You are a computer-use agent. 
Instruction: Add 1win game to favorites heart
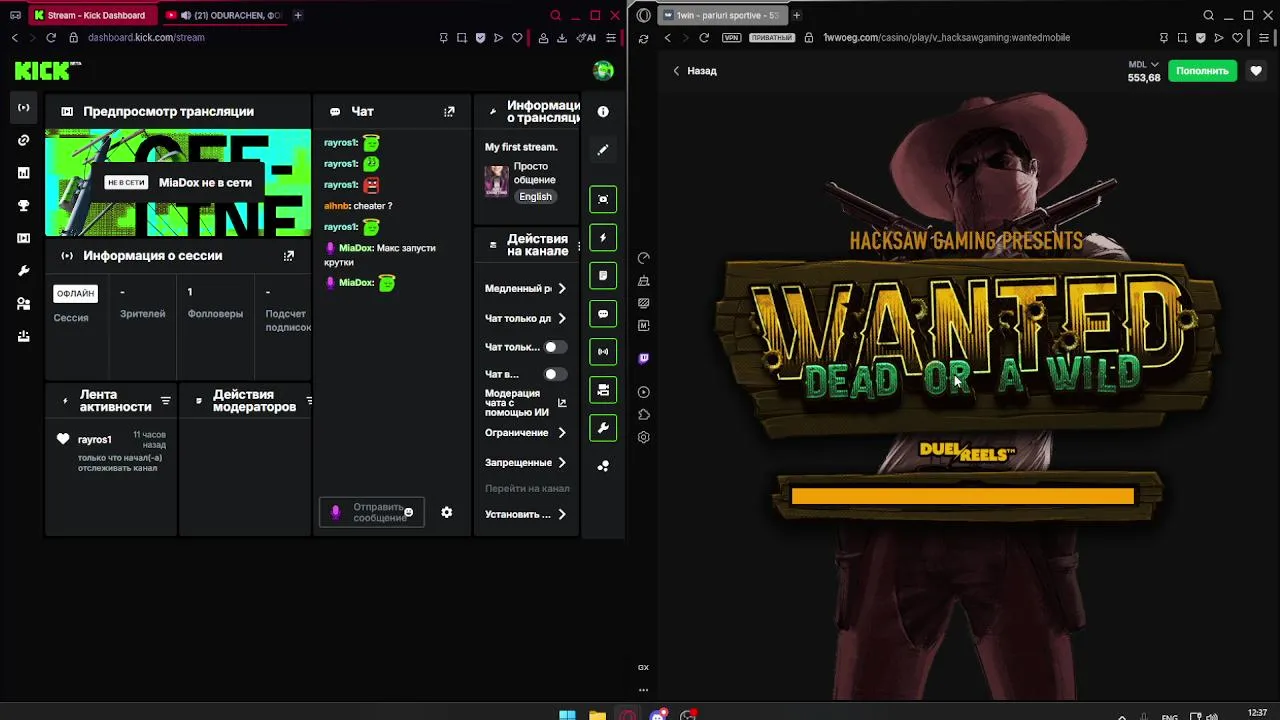(1256, 71)
